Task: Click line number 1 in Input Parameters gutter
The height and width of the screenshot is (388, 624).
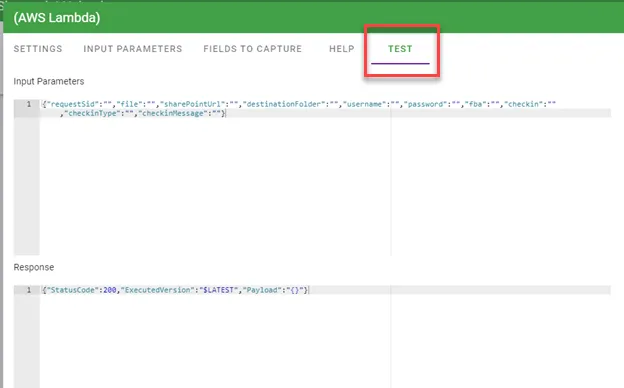Action: click(x=29, y=104)
